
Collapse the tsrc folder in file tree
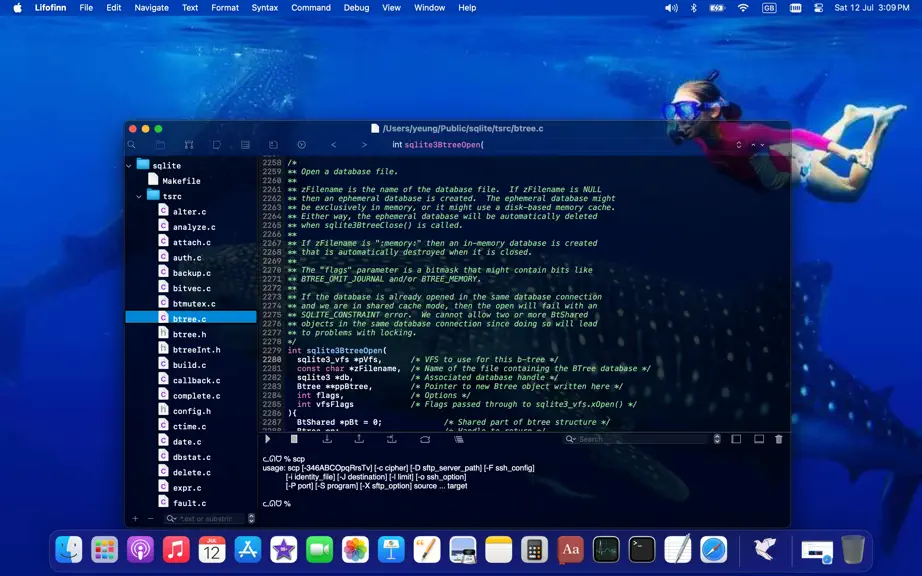coord(139,196)
